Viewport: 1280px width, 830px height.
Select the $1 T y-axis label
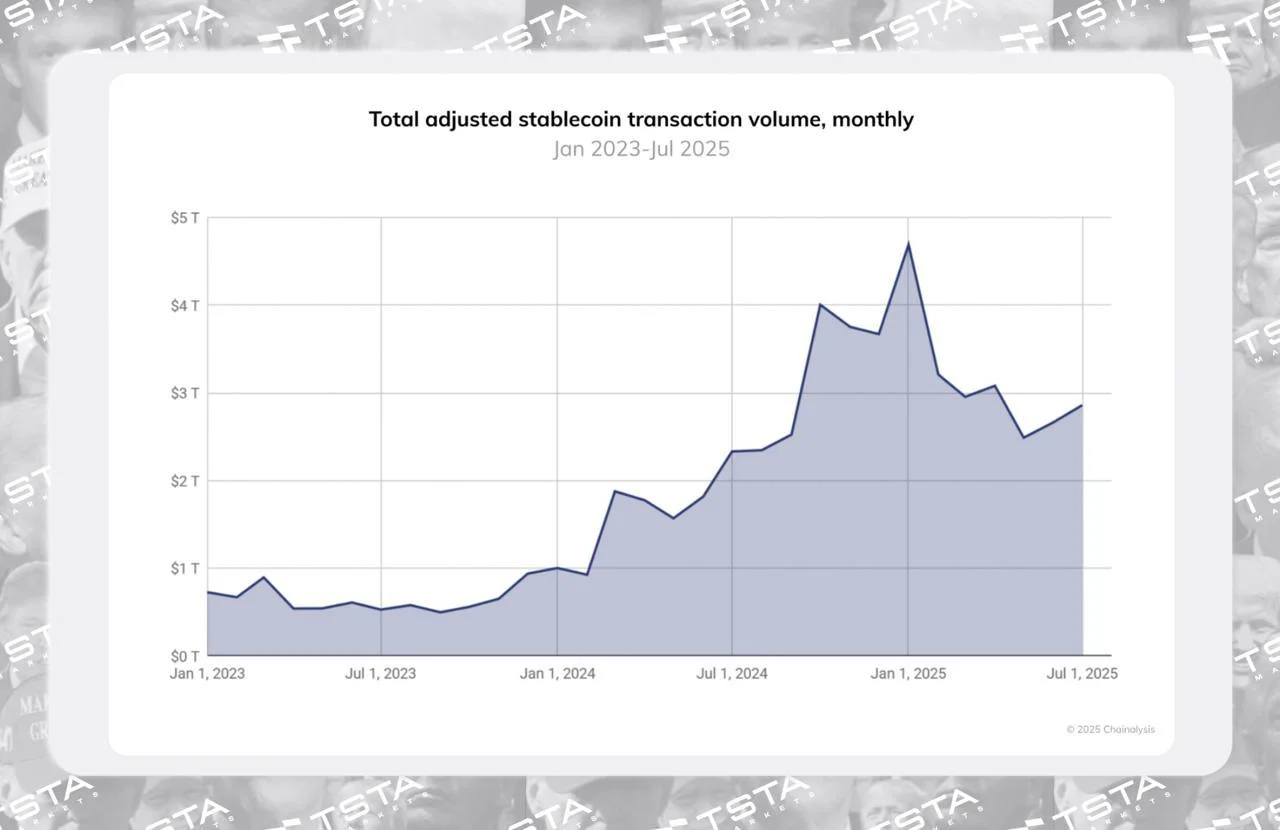point(185,568)
